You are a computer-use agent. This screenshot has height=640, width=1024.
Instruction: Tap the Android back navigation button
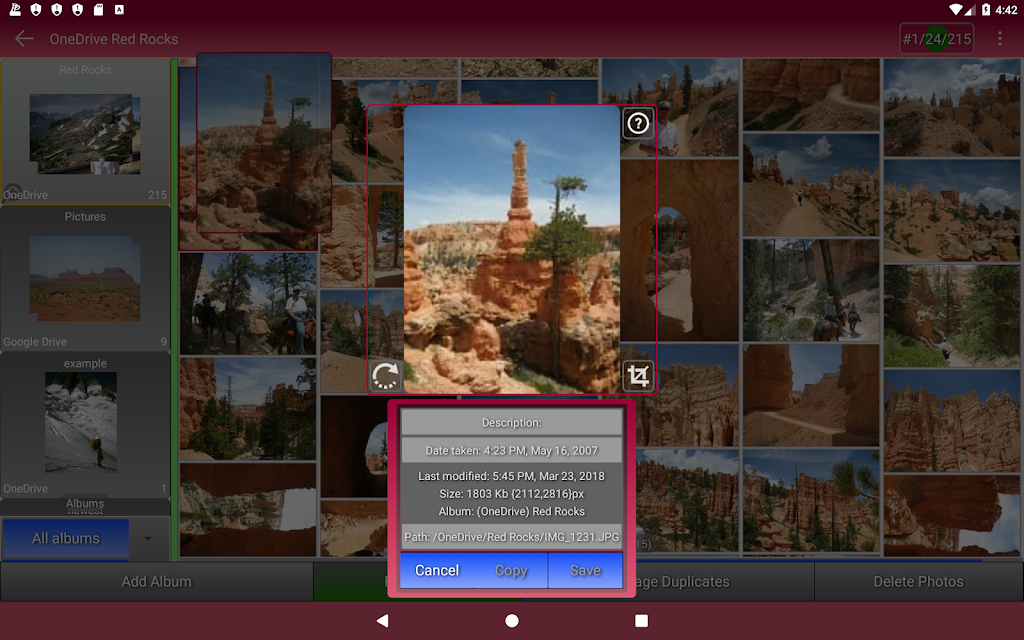383,620
